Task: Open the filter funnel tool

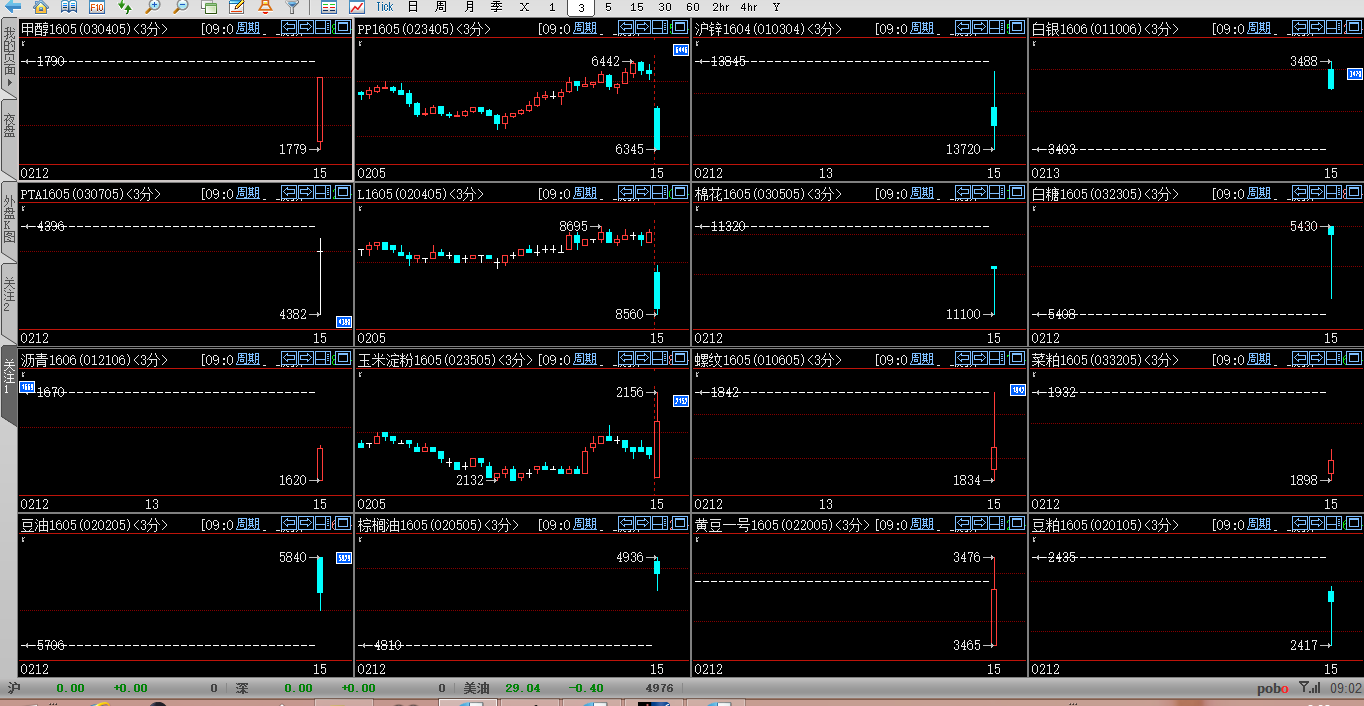Action: (292, 7)
